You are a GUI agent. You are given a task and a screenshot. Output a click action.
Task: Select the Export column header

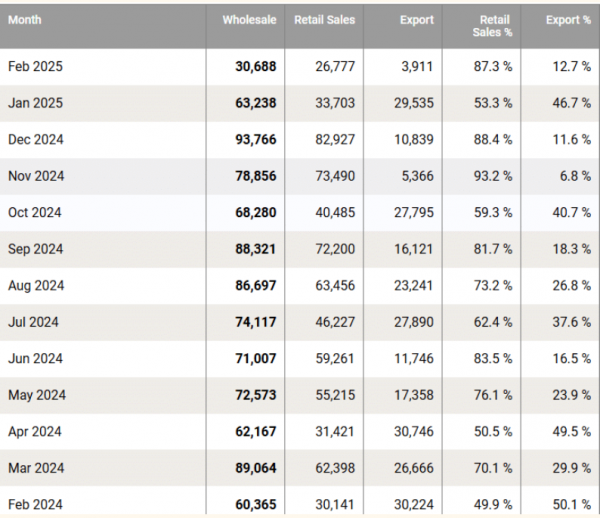(417, 19)
